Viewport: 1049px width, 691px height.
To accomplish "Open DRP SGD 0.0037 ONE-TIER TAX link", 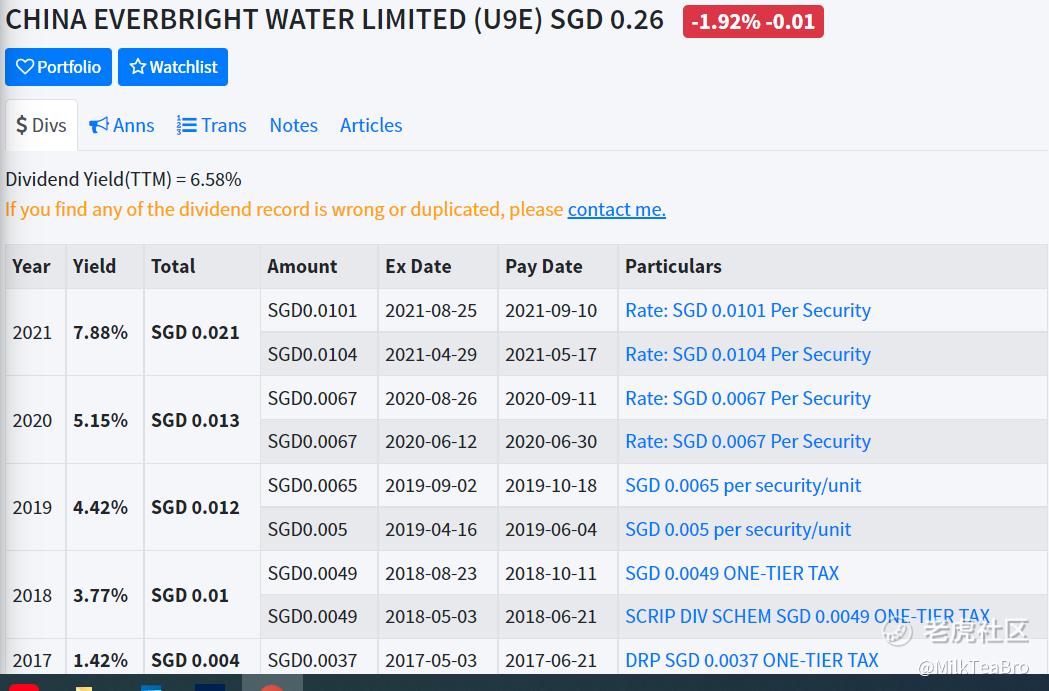I will click(x=752, y=660).
